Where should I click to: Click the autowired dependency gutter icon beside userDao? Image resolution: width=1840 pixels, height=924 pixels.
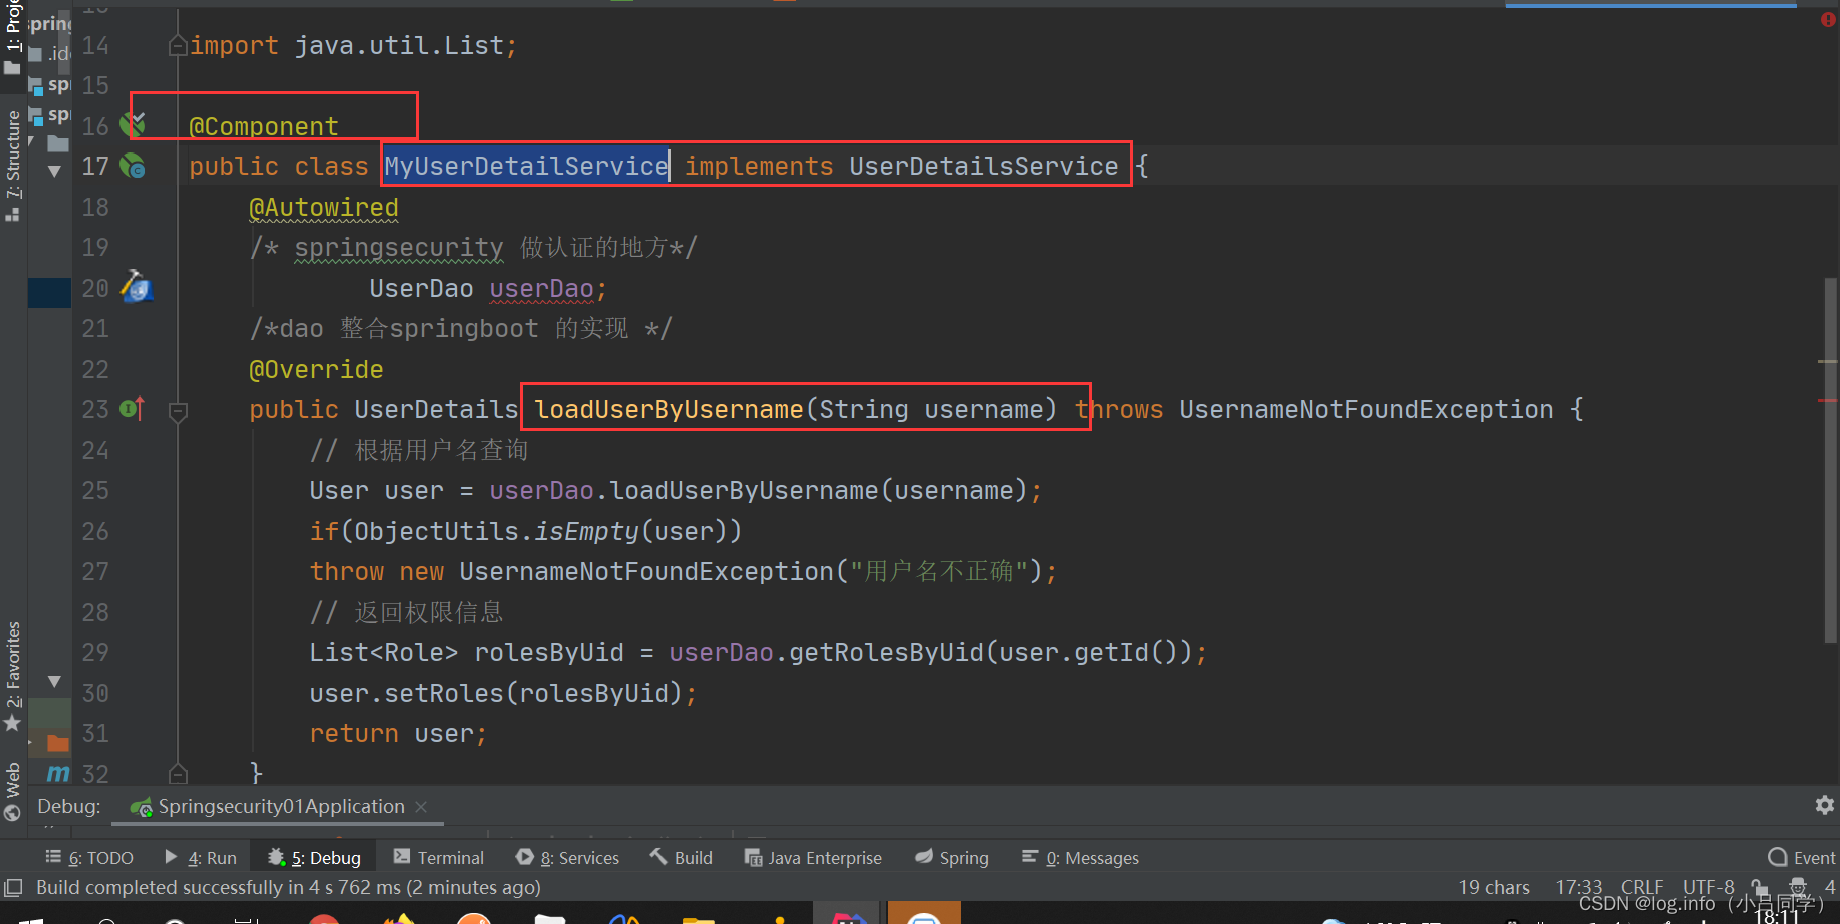point(136,287)
